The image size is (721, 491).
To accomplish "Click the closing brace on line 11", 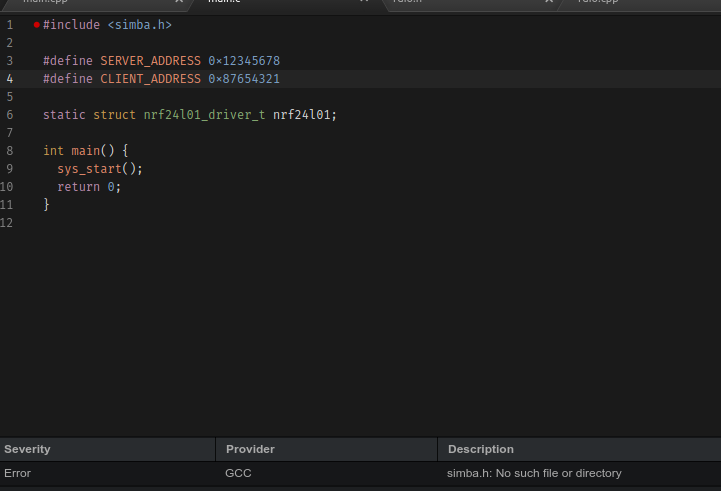I will point(46,204).
